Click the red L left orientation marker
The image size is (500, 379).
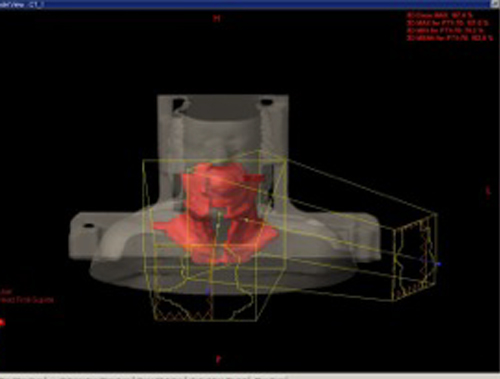(488, 192)
